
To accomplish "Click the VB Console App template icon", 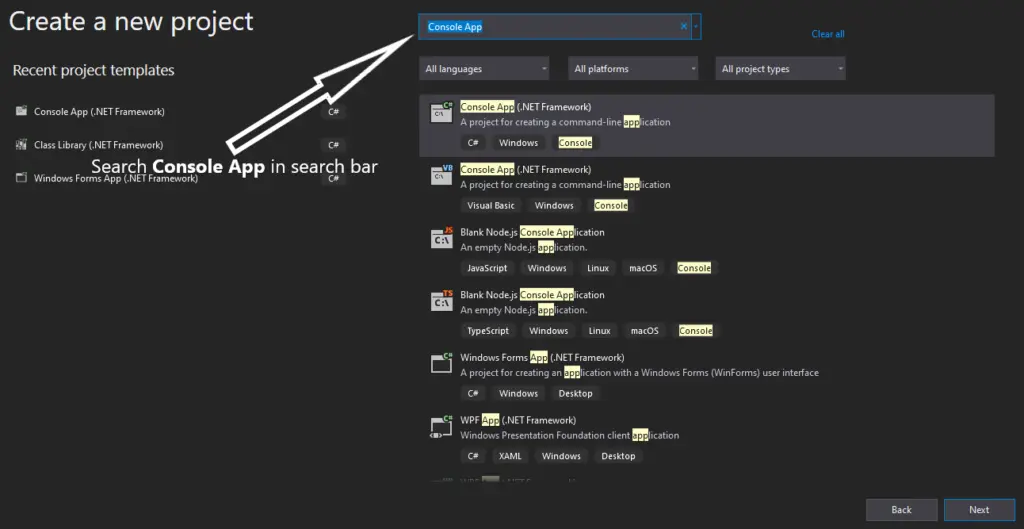I will (x=441, y=175).
